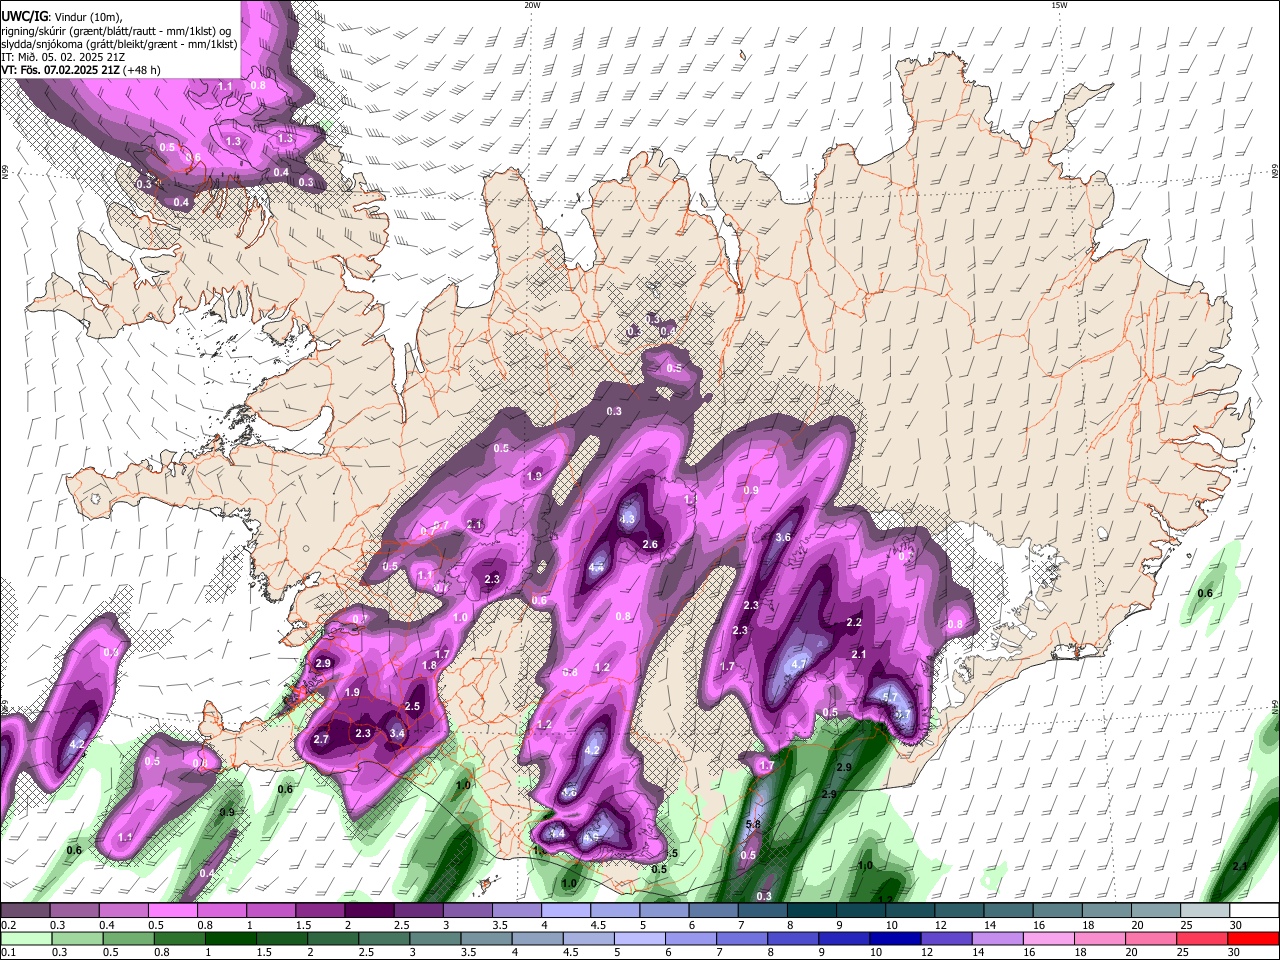
Task: Select the bright red rain swatch above 30
Action: tap(1253, 938)
